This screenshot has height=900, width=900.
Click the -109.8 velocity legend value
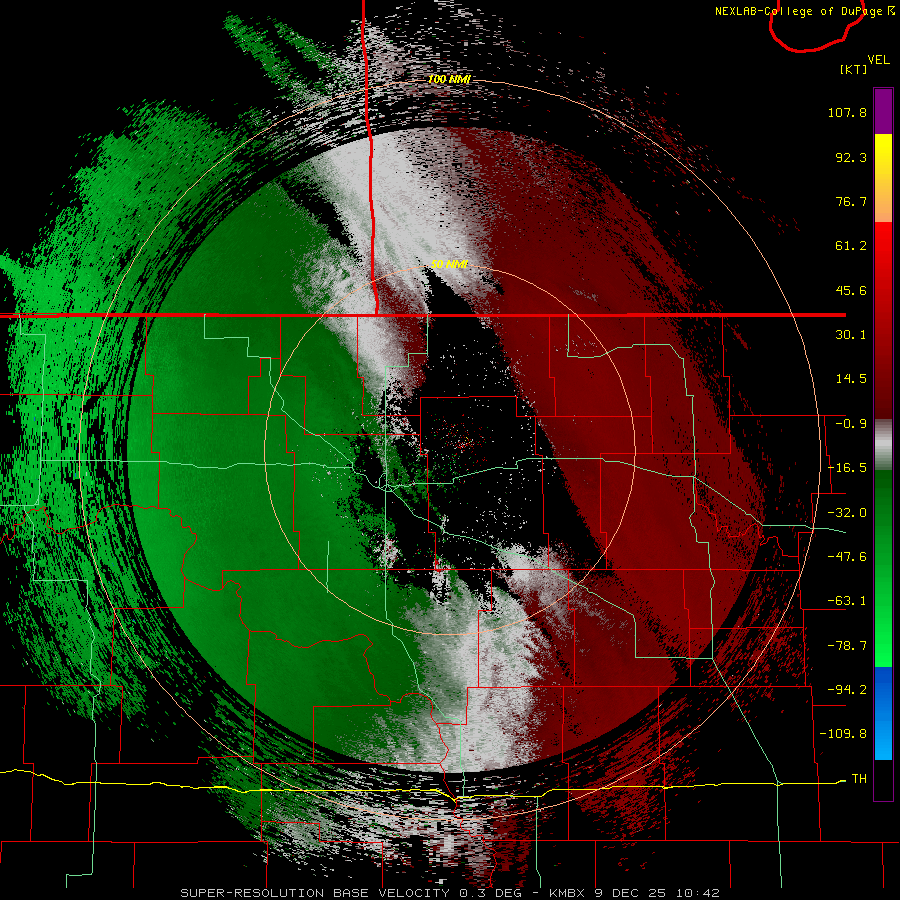pos(843,734)
